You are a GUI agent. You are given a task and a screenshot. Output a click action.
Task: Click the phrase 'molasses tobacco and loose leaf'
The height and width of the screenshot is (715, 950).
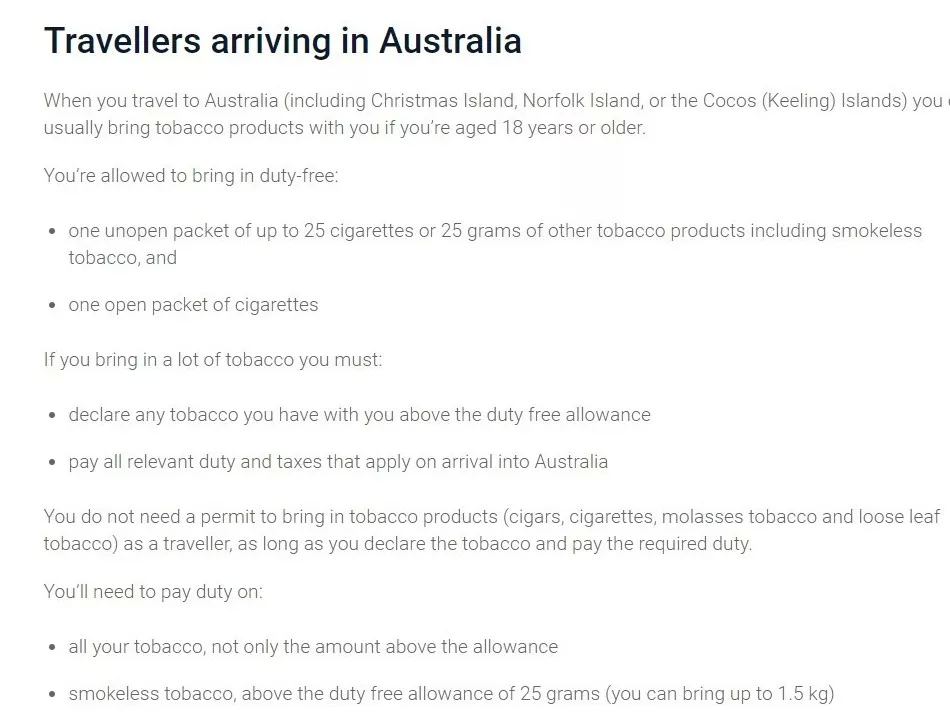click(x=800, y=516)
